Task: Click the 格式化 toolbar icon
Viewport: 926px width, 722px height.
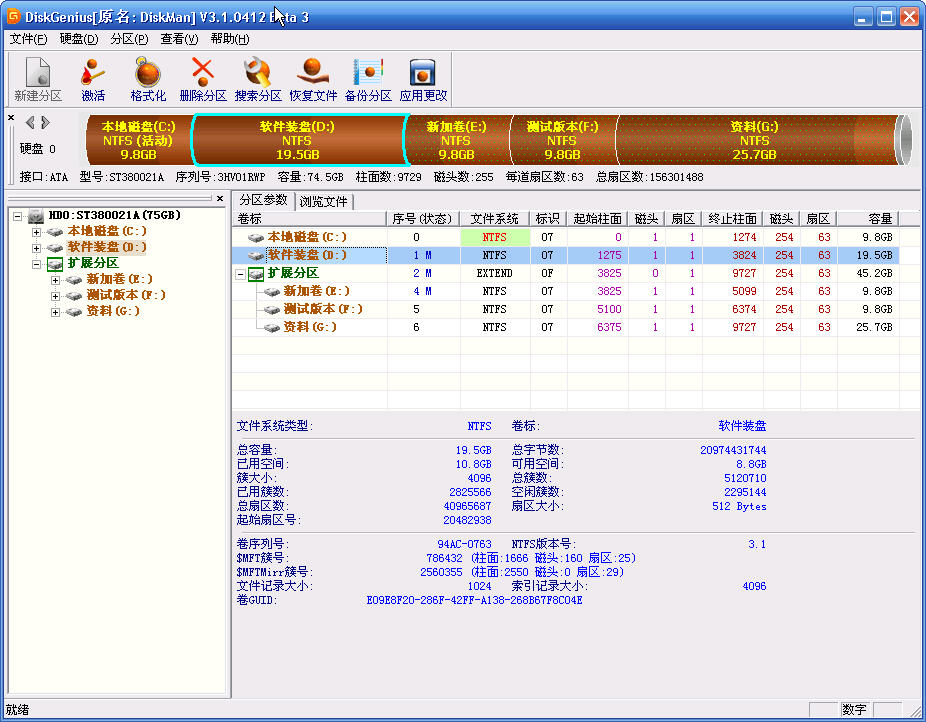Action: point(148,73)
